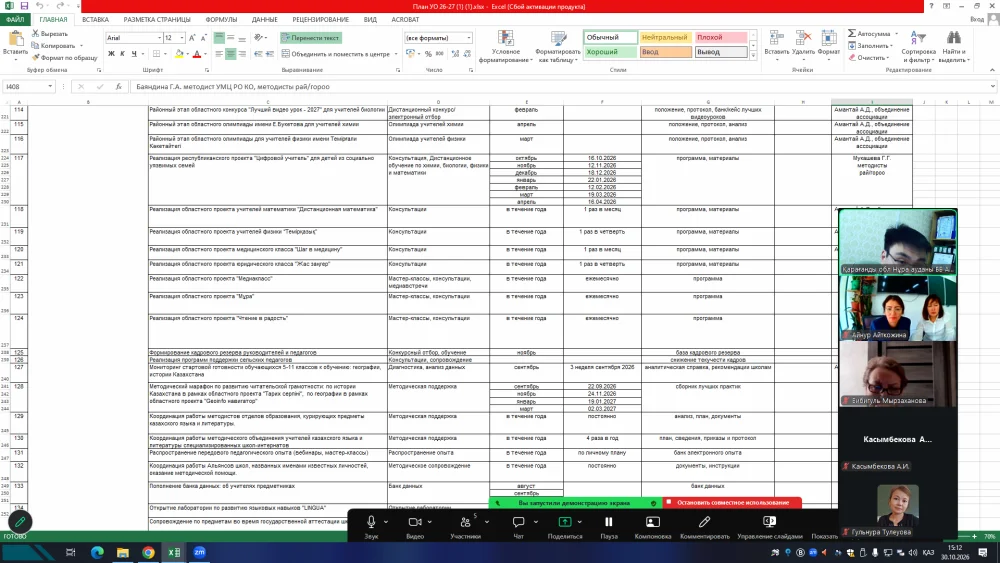The height and width of the screenshot is (563, 1000).
Task: Stop sharing (Остановить совместное использование)
Action: click(732, 502)
